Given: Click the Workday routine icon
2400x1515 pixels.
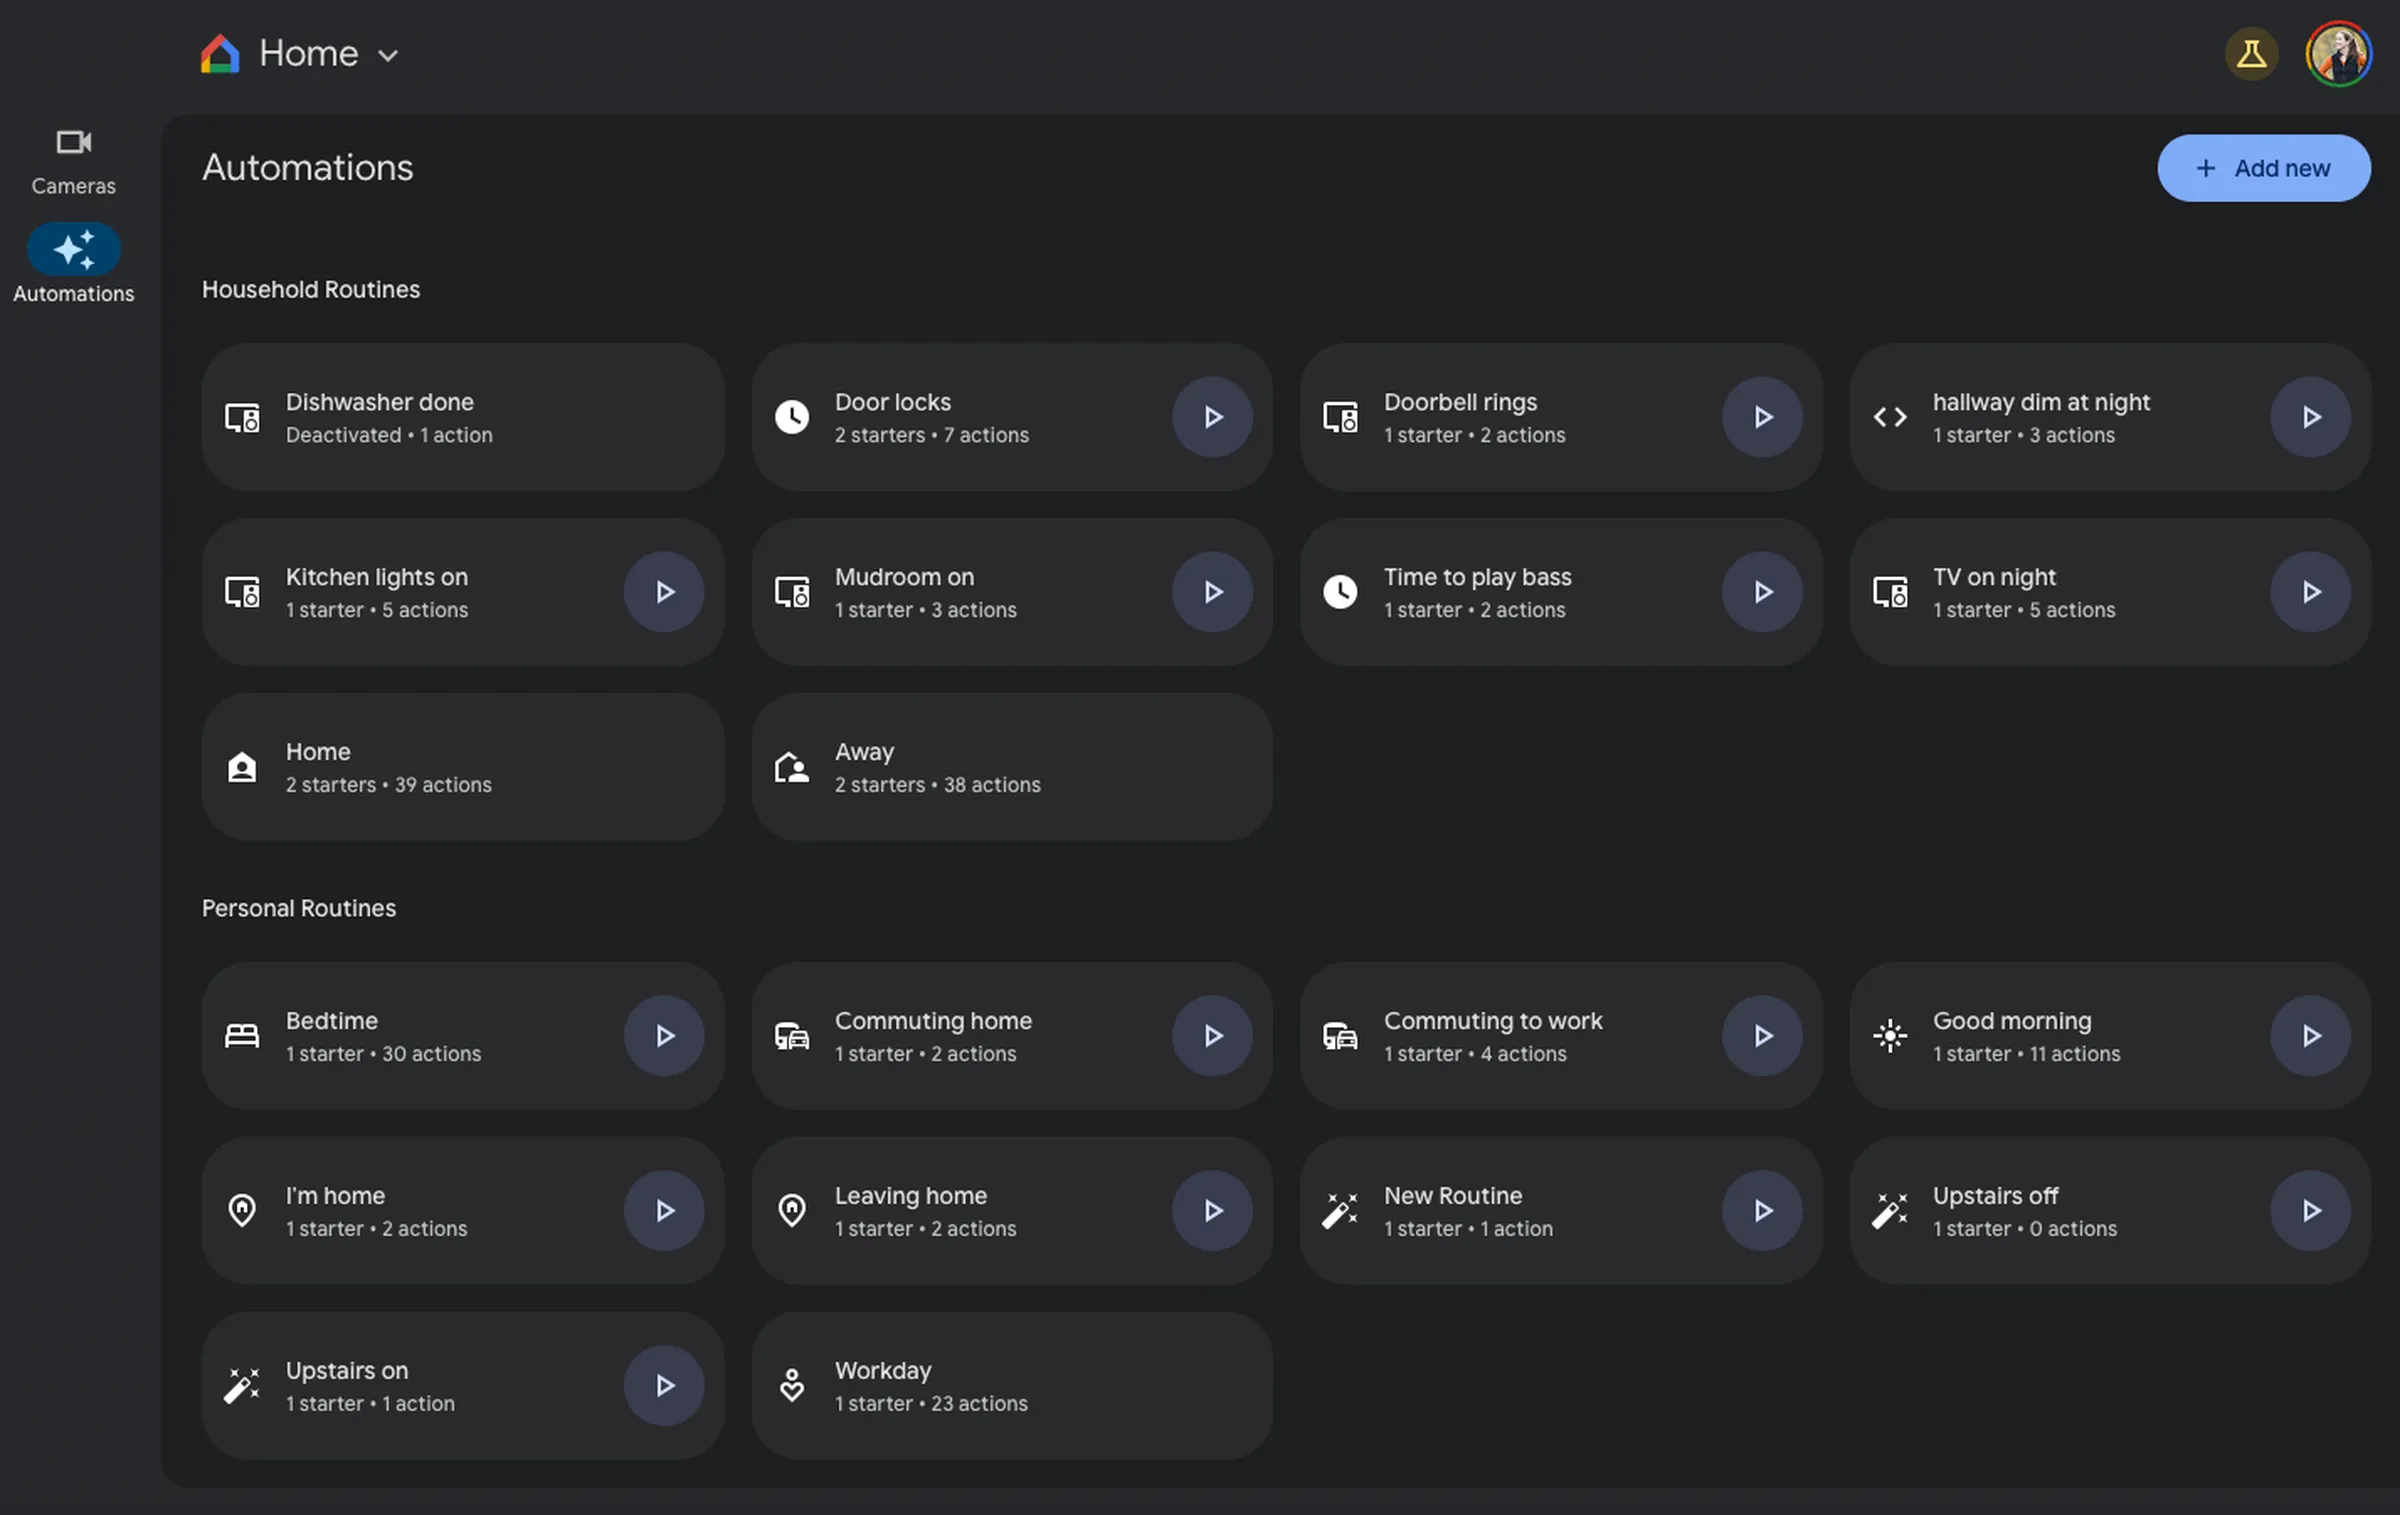Looking at the screenshot, I should click(792, 1385).
